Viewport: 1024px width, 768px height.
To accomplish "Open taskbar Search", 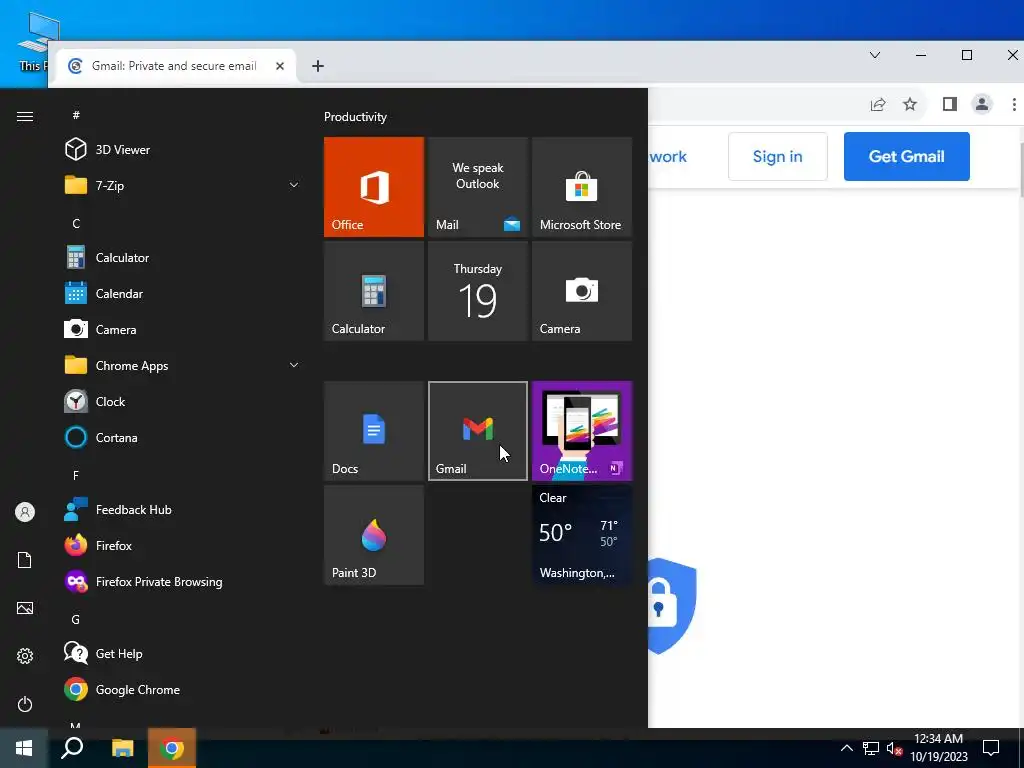I will [x=72, y=748].
